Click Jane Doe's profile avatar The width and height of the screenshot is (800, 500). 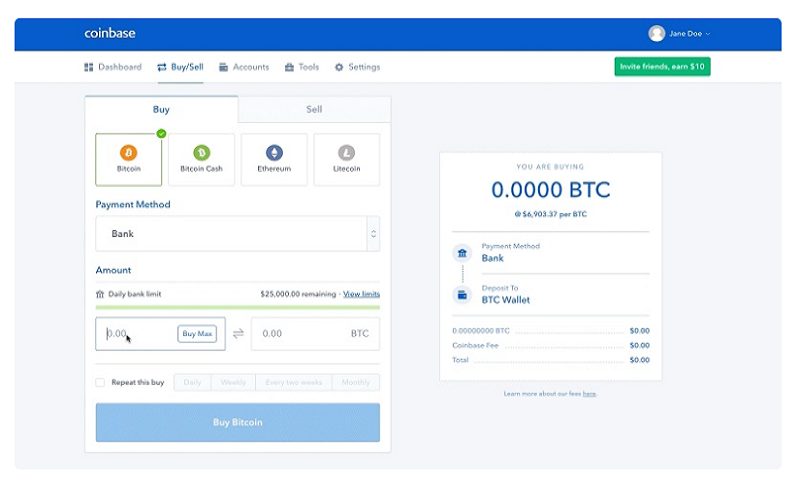[656, 33]
